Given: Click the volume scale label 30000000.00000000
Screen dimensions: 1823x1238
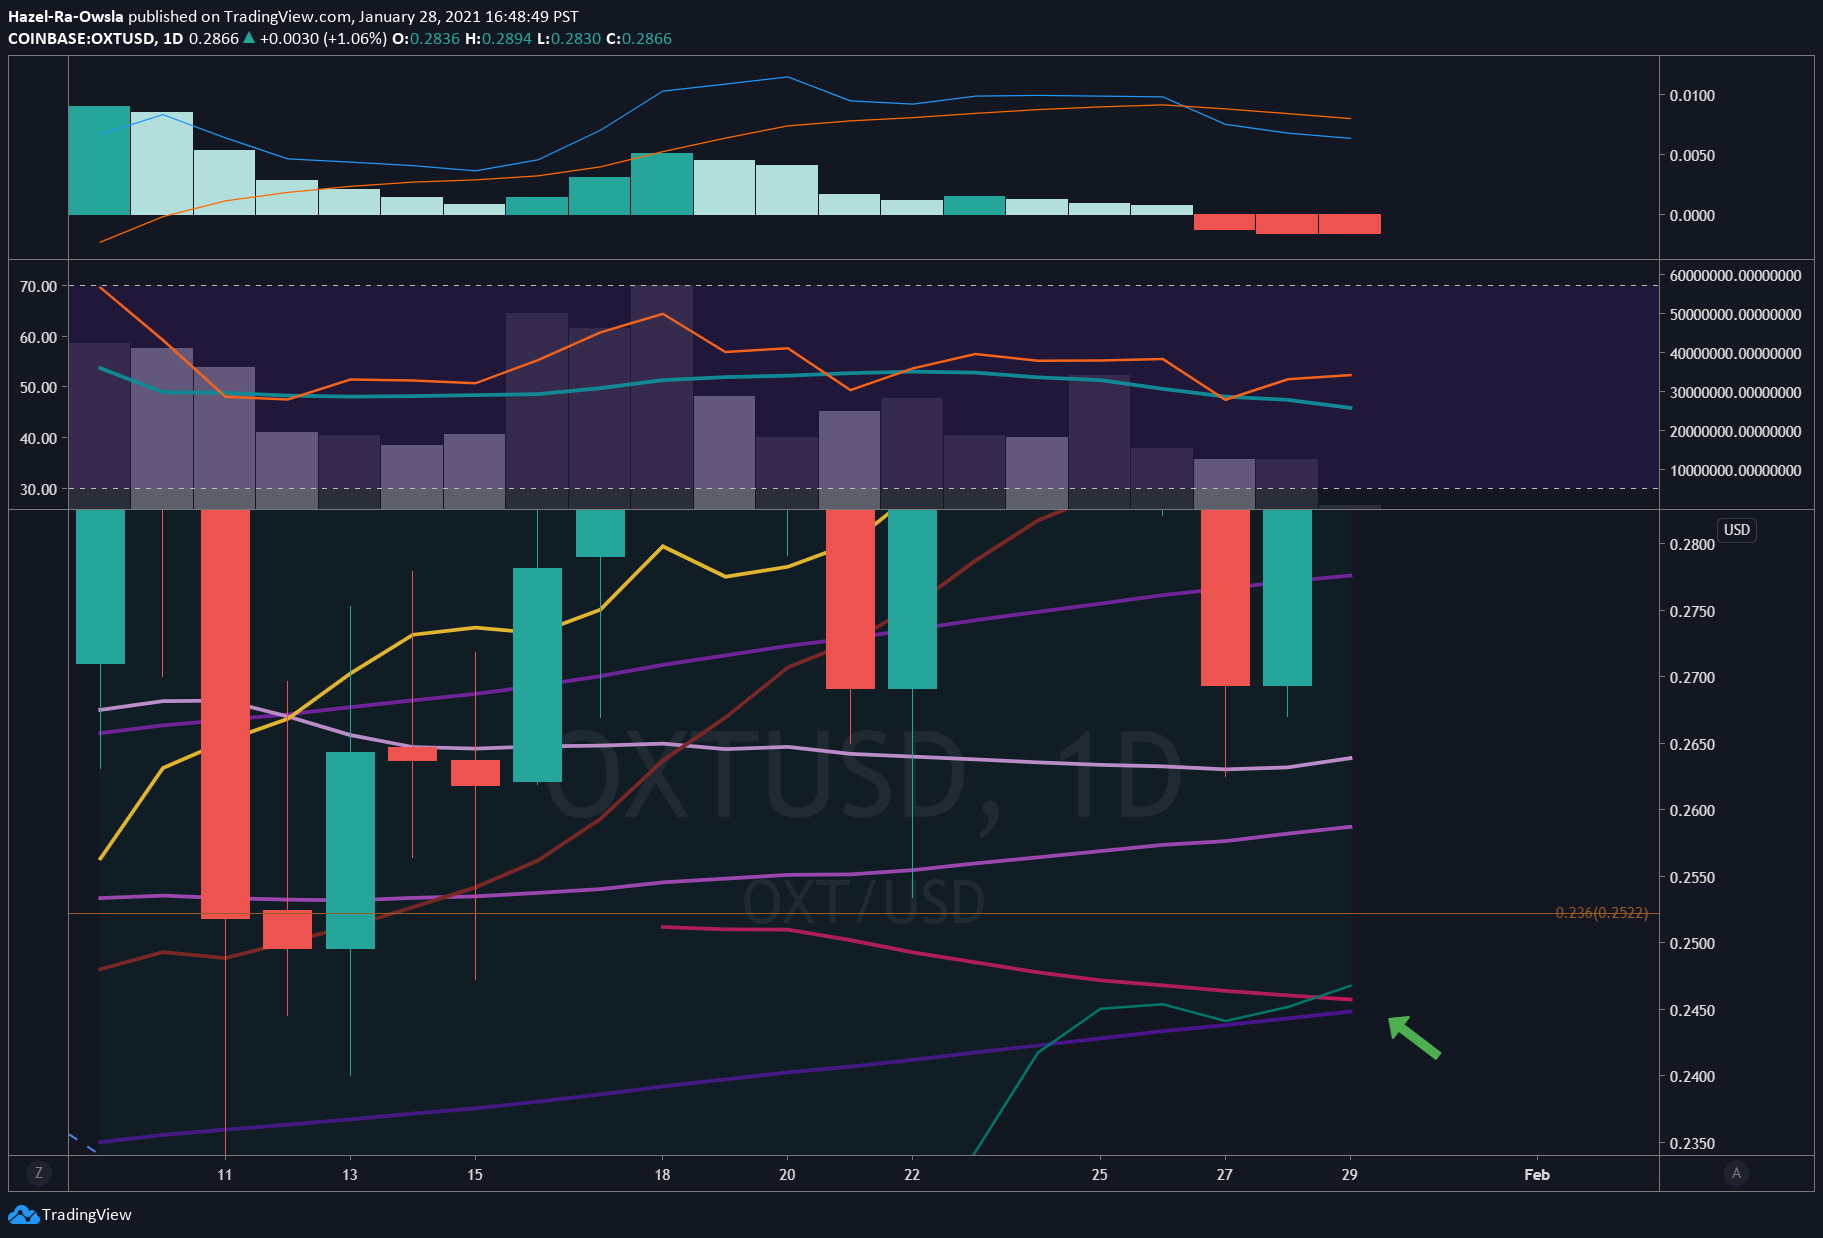Looking at the screenshot, I should click(1736, 392).
